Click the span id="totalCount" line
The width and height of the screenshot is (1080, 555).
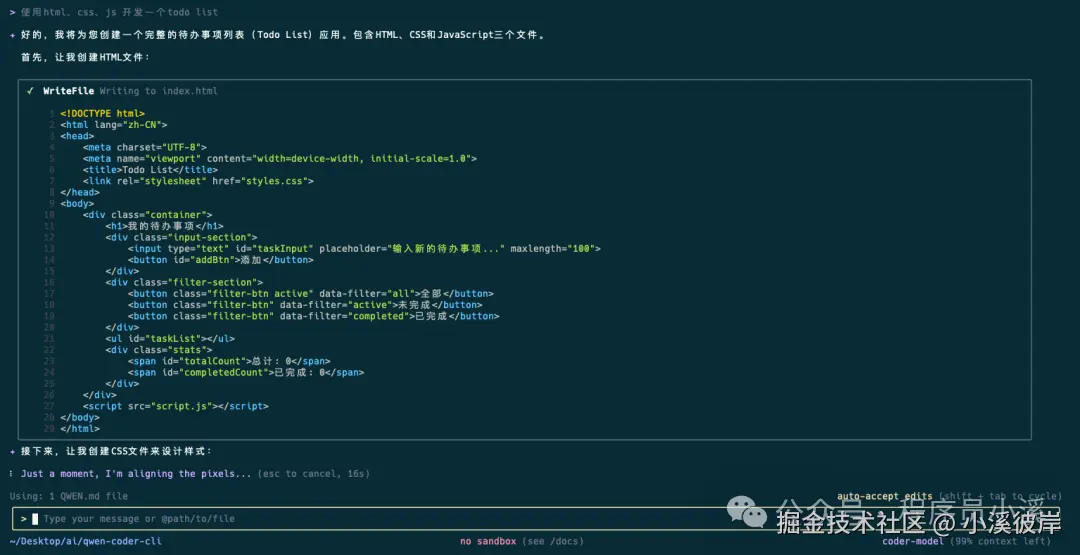coord(229,361)
